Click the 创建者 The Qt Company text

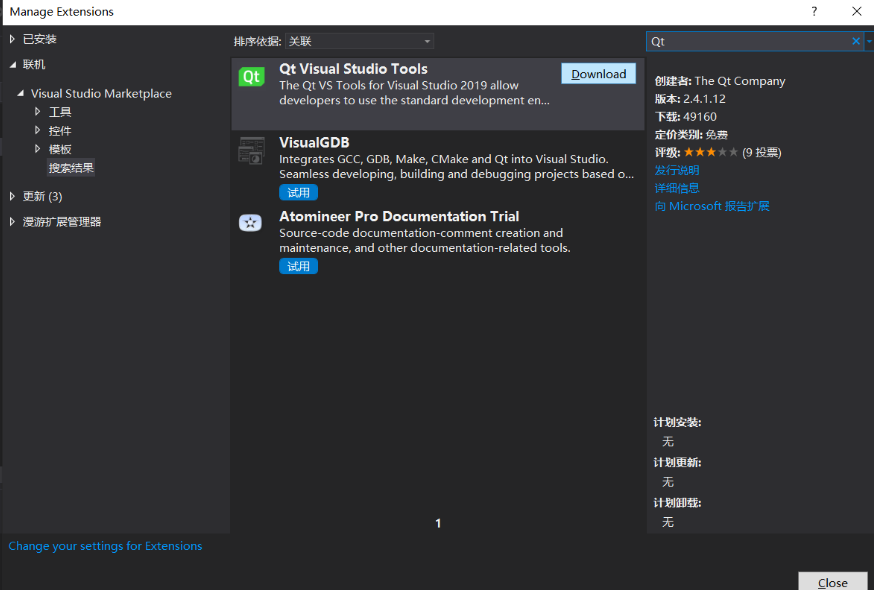(x=720, y=81)
